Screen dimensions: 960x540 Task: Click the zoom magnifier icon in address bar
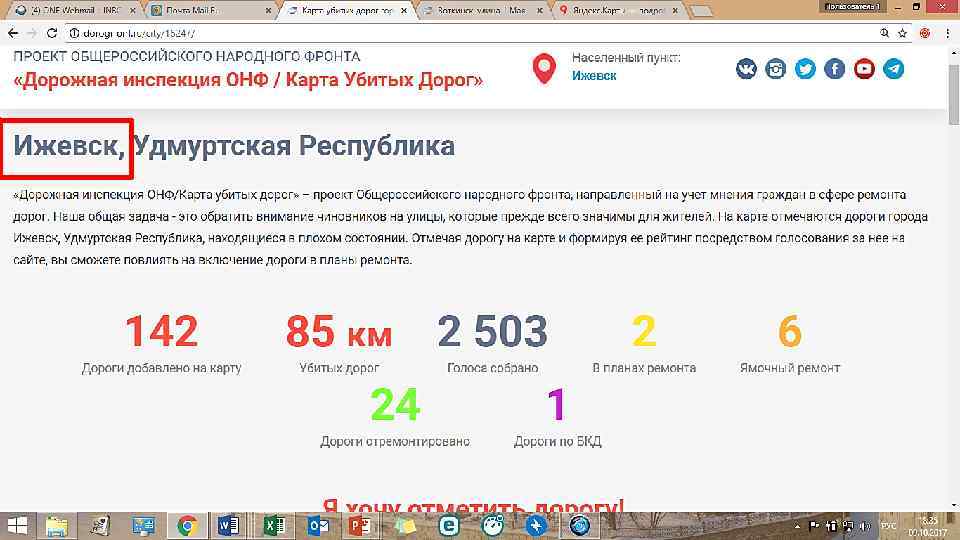click(x=884, y=34)
